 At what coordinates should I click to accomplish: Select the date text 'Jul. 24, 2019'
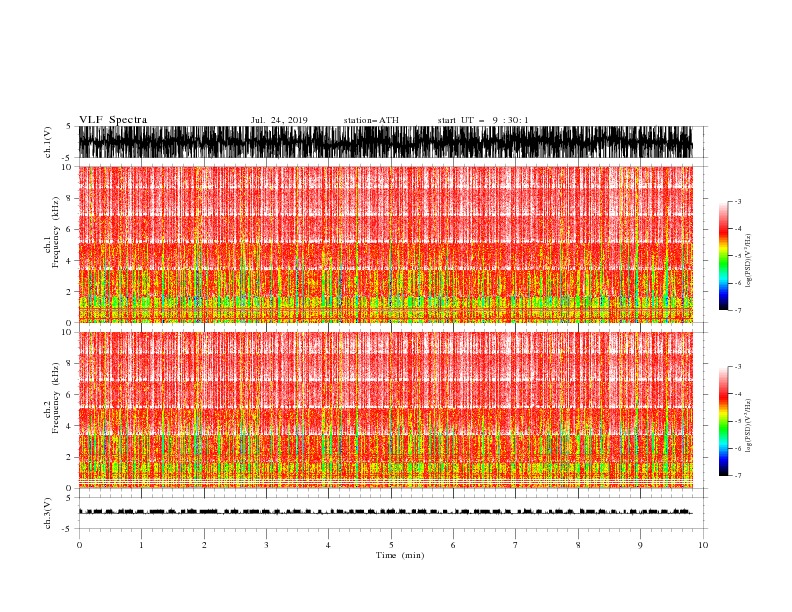pos(279,120)
